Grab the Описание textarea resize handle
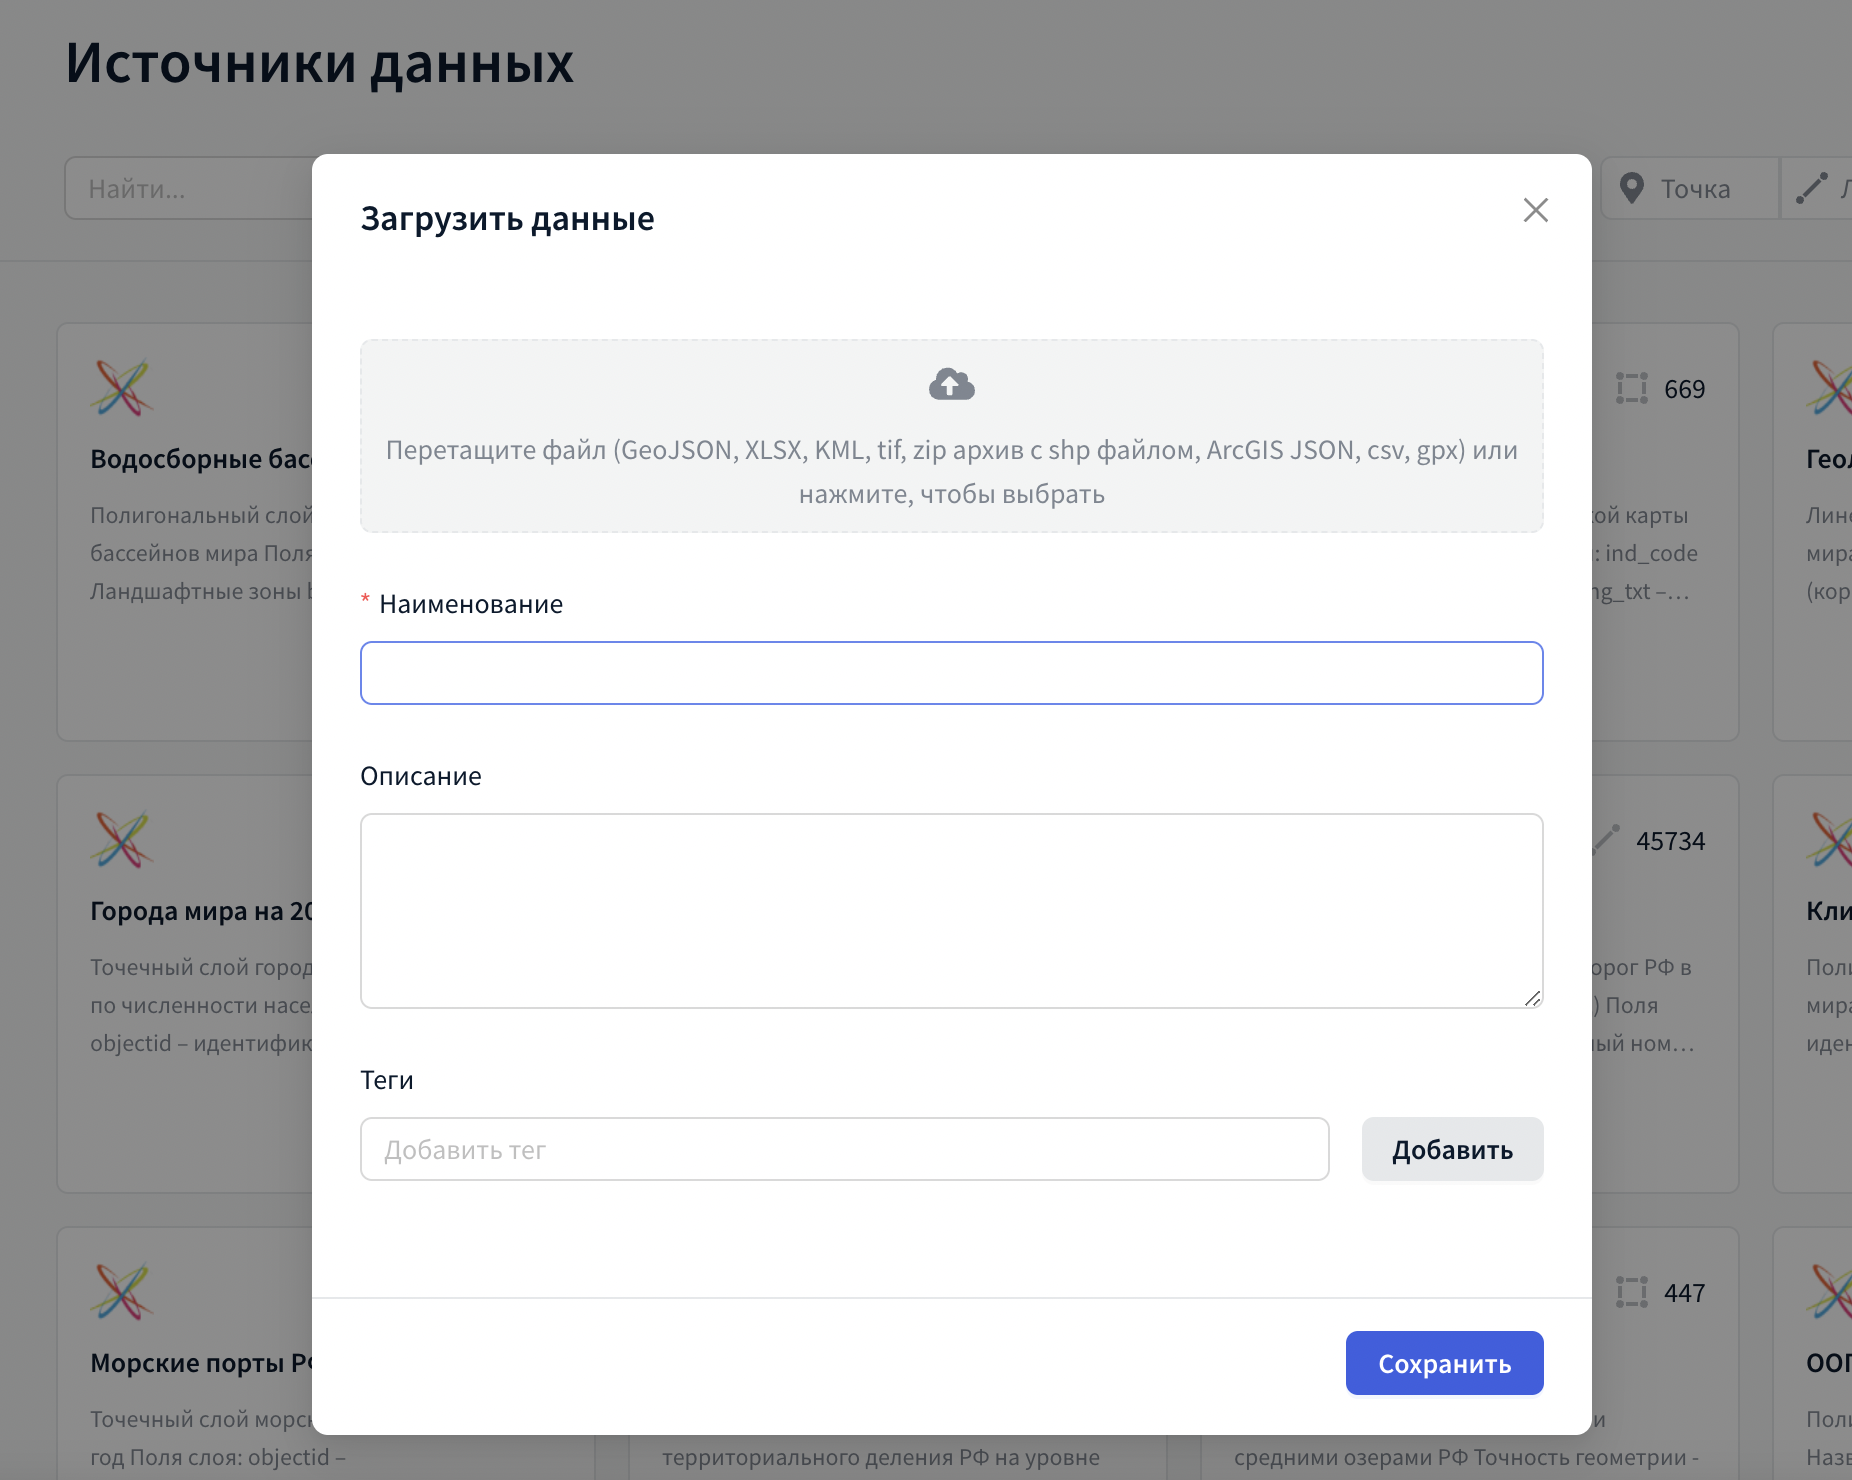 pyautogui.click(x=1532, y=998)
